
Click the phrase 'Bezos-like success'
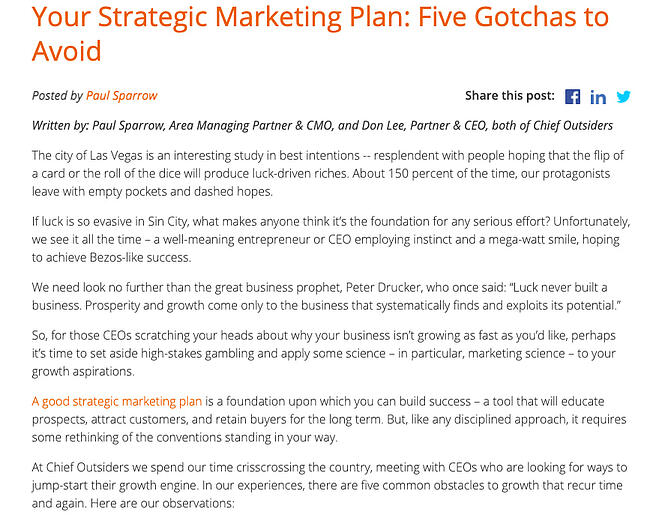[x=140, y=257]
